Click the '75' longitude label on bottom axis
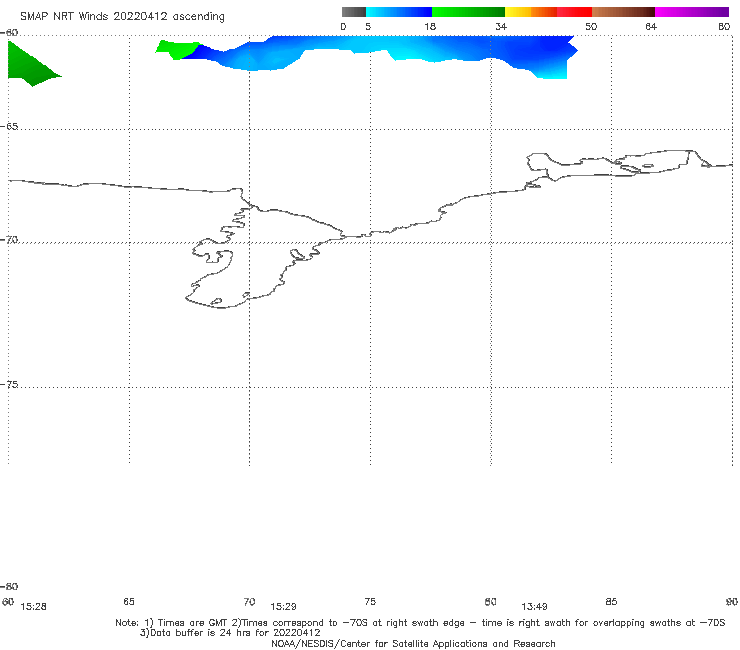Screen dimensions: 740x650 370,601
